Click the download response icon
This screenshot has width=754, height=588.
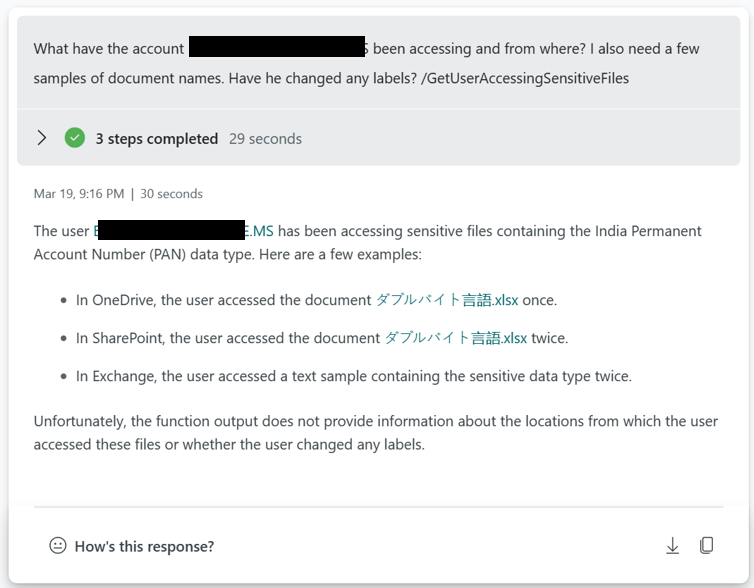[672, 546]
